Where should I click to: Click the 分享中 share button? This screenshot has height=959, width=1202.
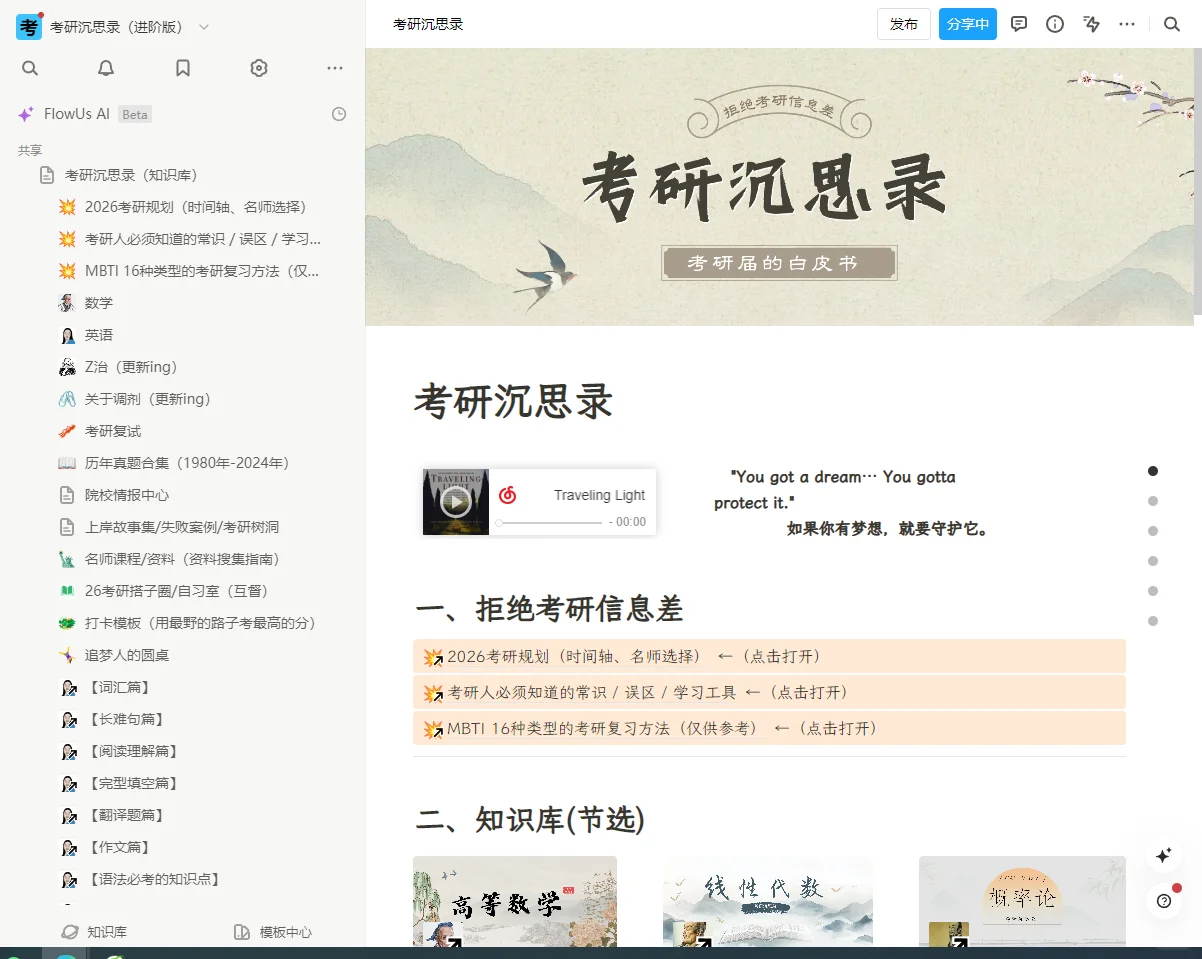pyautogui.click(x=968, y=24)
